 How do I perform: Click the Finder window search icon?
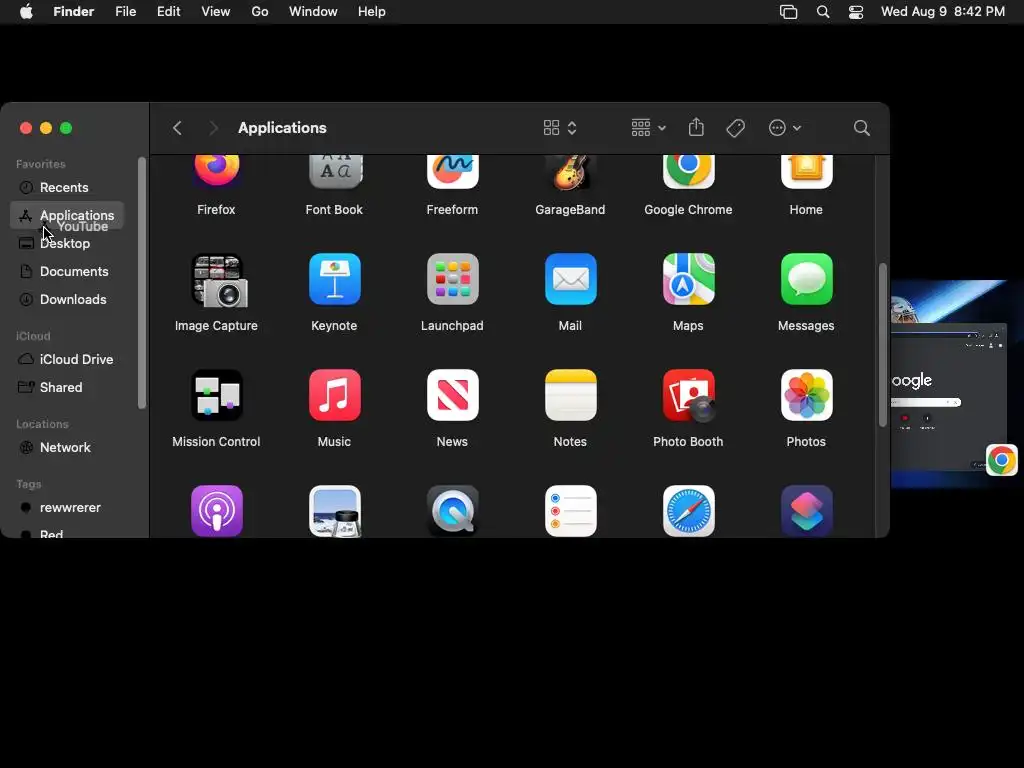tap(861, 128)
